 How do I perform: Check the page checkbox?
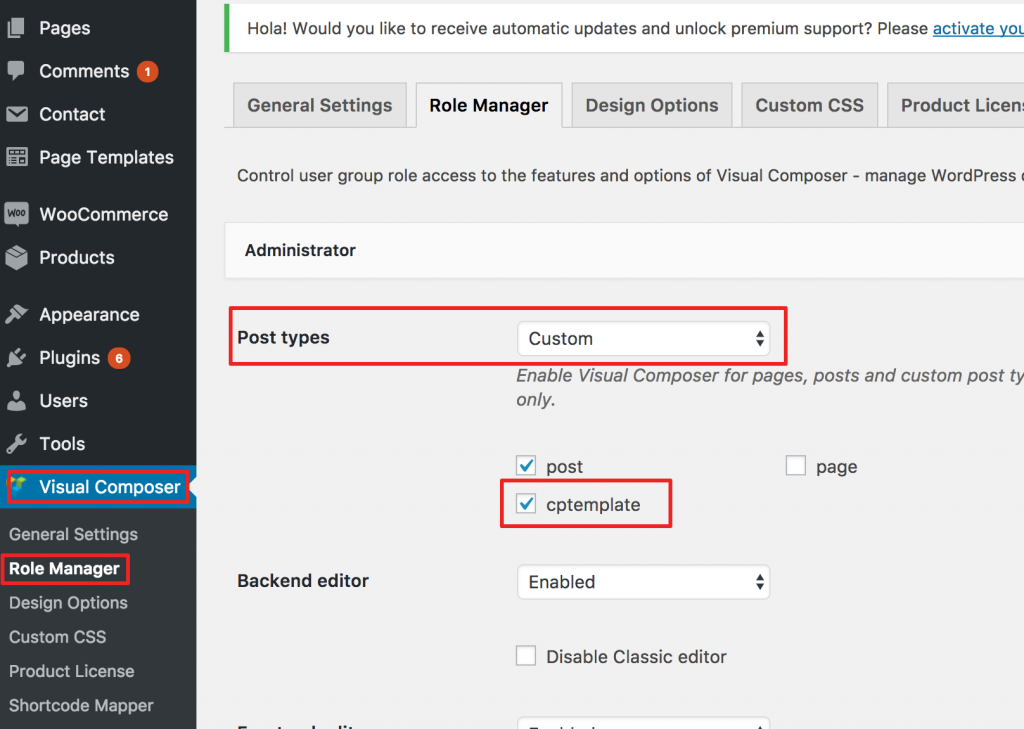(x=795, y=466)
